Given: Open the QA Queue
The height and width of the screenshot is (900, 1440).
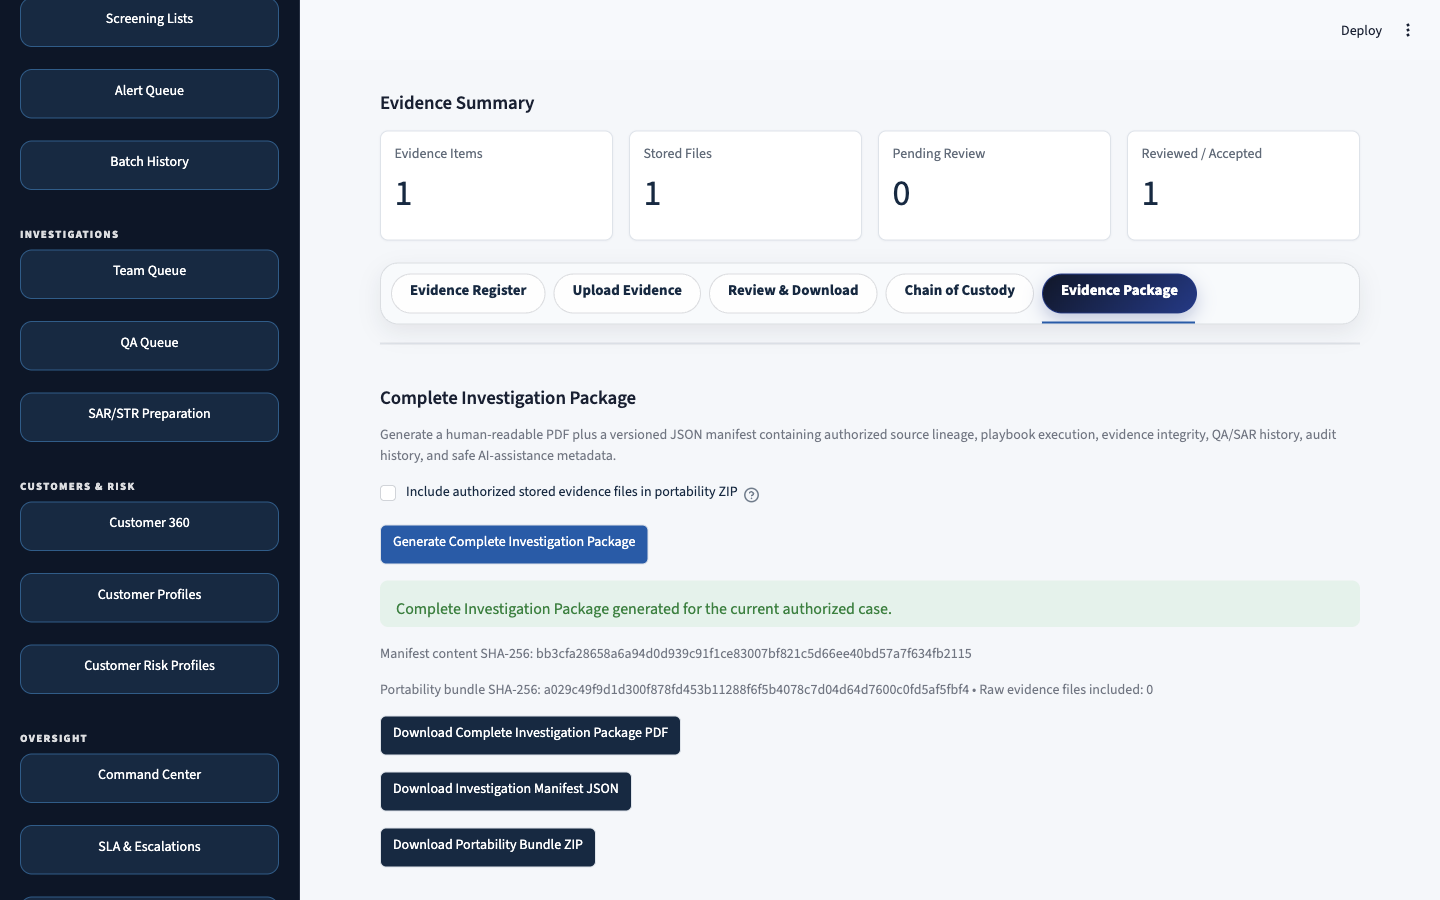Looking at the screenshot, I should [x=149, y=345].
